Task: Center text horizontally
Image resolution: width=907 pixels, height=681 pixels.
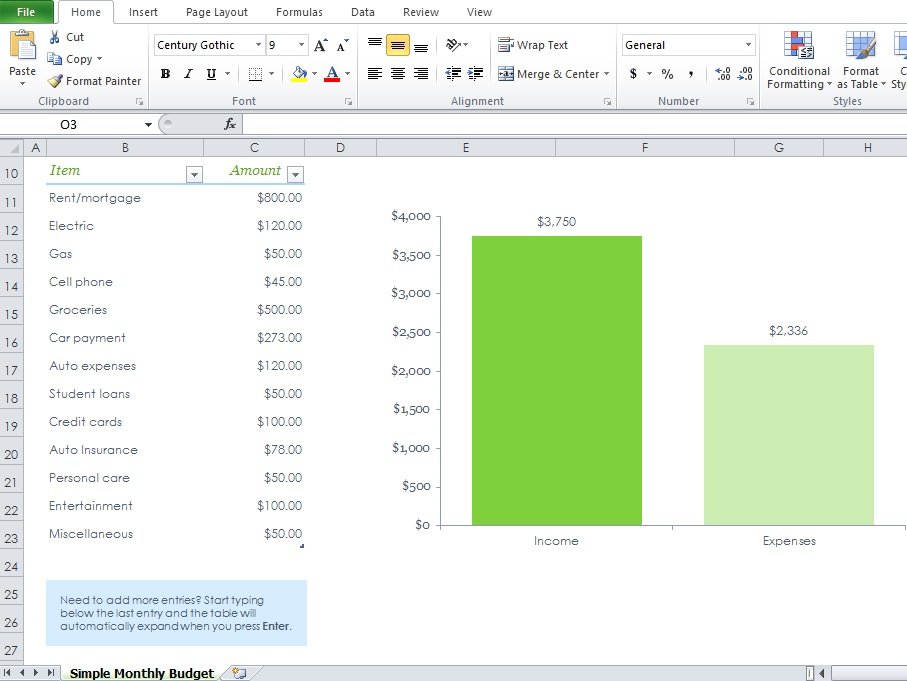Action: [398, 73]
